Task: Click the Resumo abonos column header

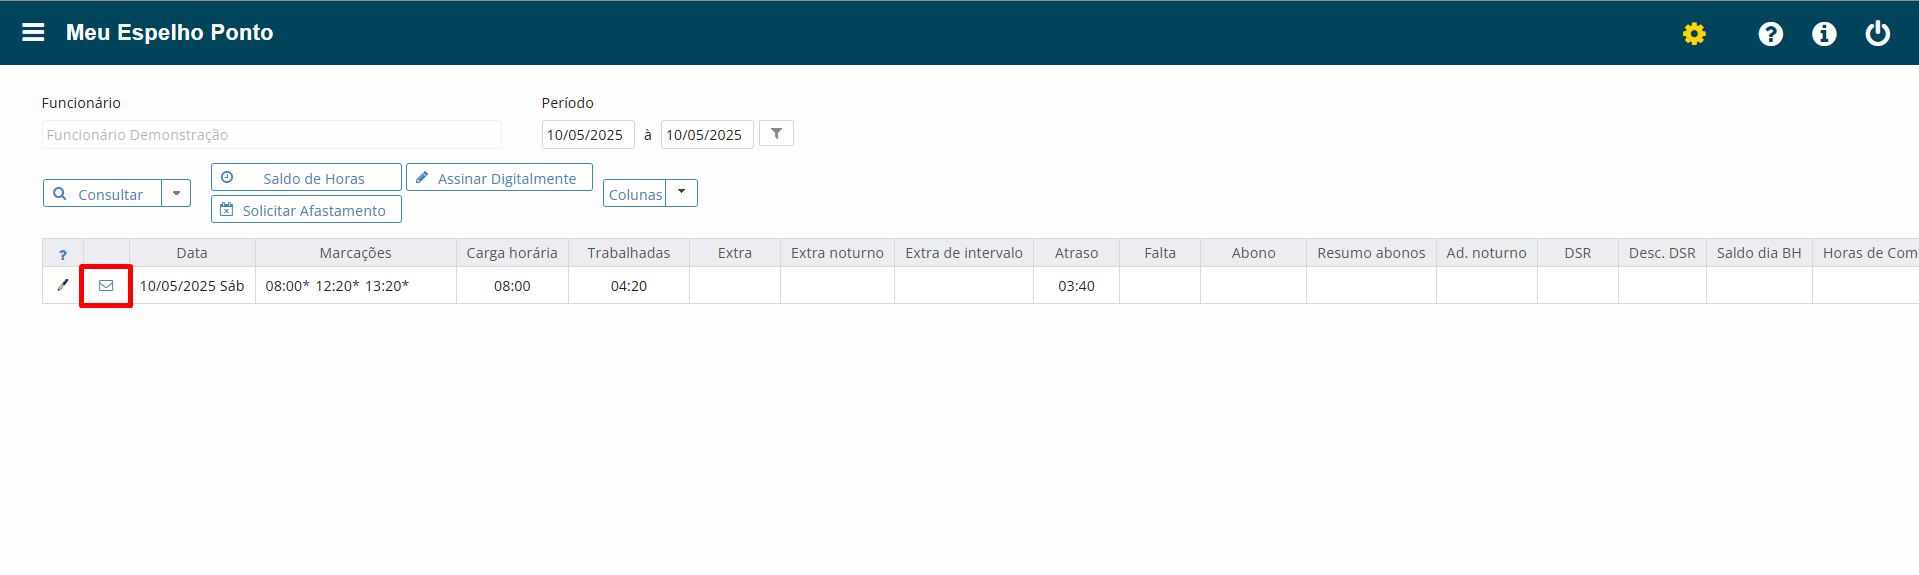Action: point(1371,253)
